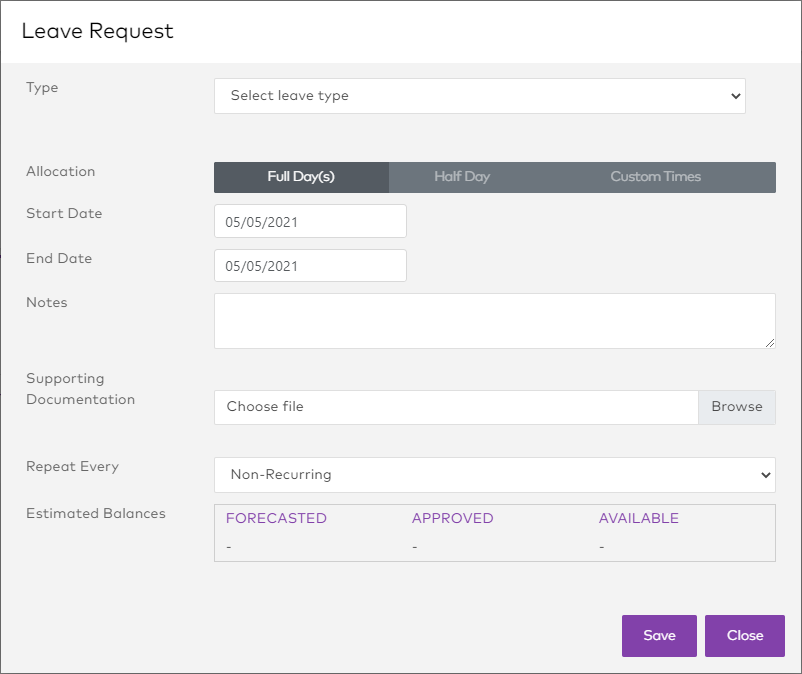Switch allocation to Half Day
Viewport: 802px width, 674px height.
tap(462, 177)
